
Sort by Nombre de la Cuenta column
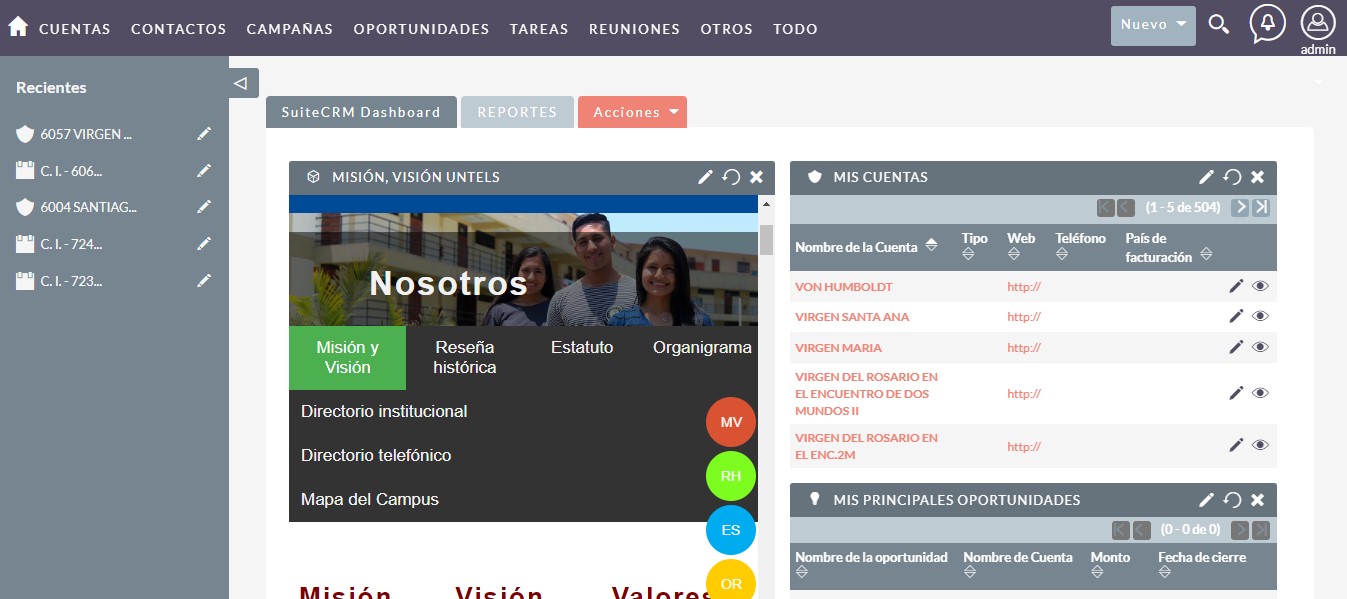[932, 245]
